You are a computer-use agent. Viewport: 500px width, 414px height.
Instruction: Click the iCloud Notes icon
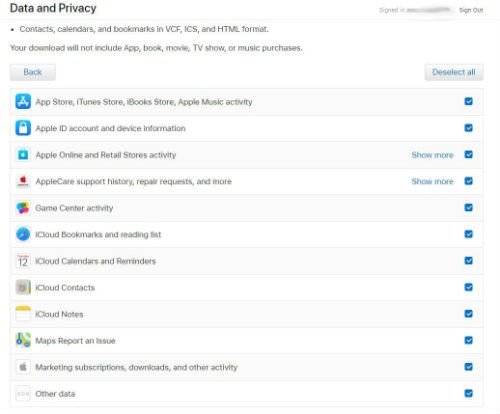tap(23, 314)
